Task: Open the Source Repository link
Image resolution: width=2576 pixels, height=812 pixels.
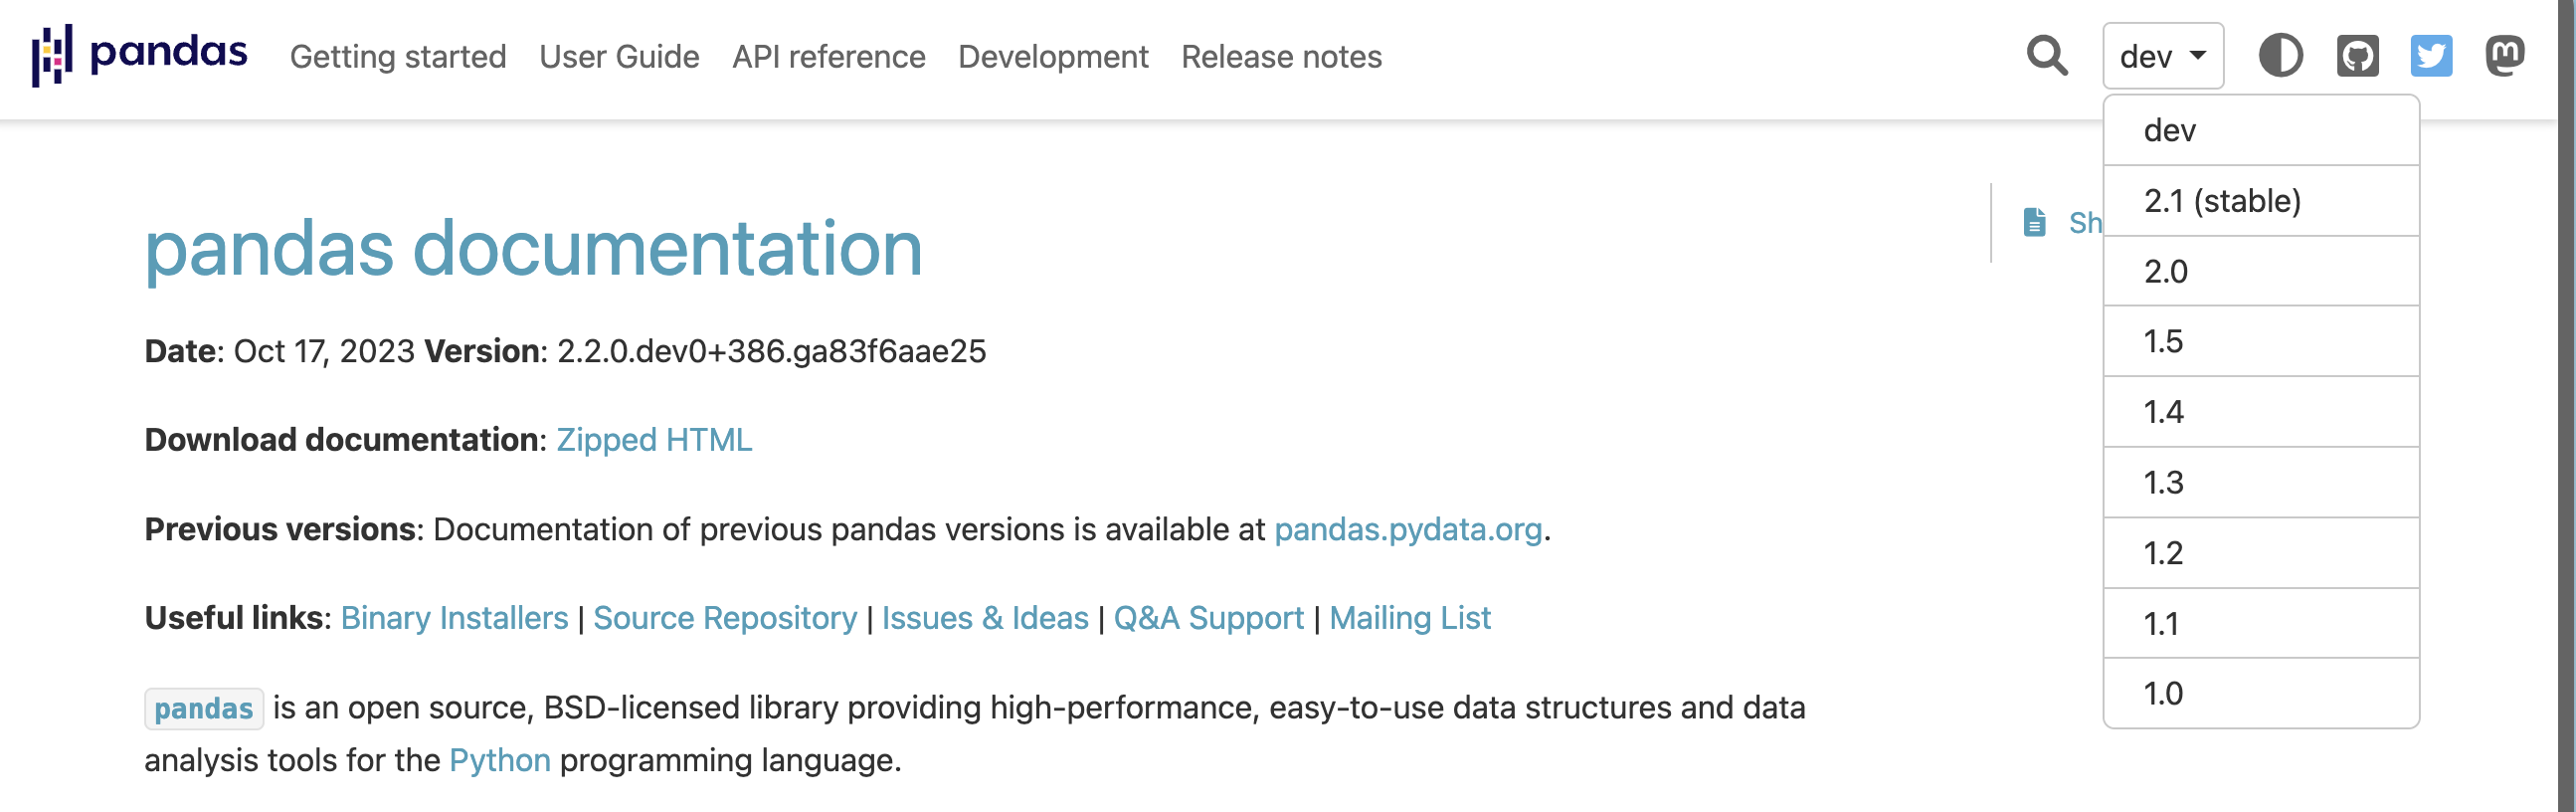Action: (725, 618)
